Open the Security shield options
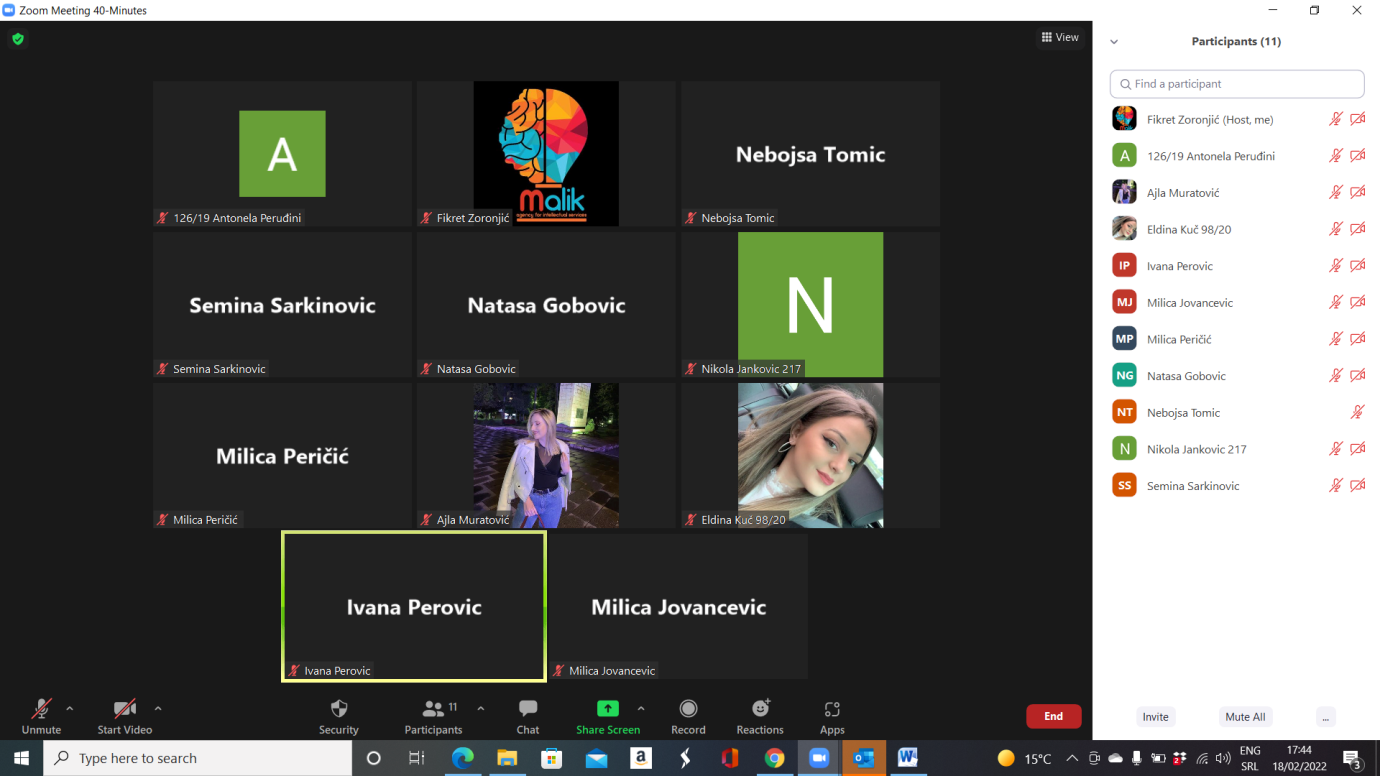 [338, 716]
